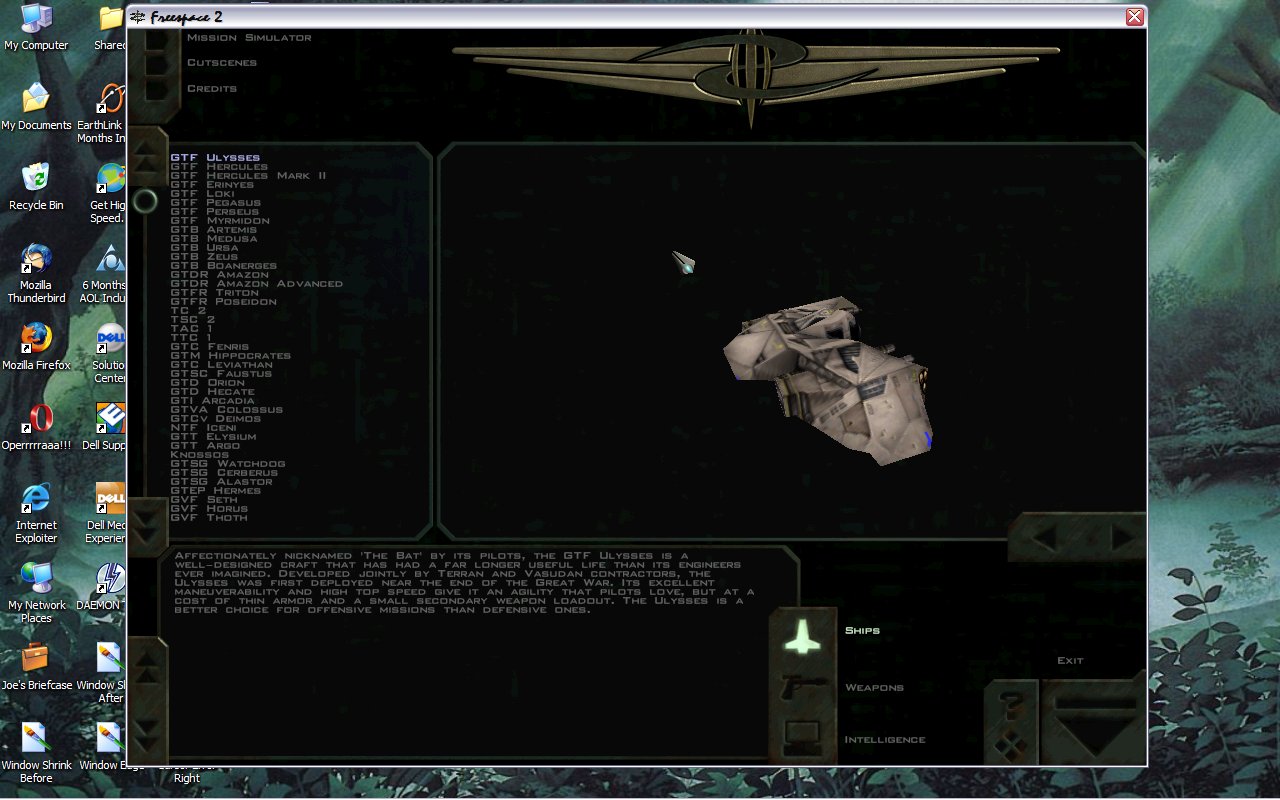This screenshot has height=800, width=1280.
Task: Select the My Documents desktop icon
Action: [x=36, y=107]
